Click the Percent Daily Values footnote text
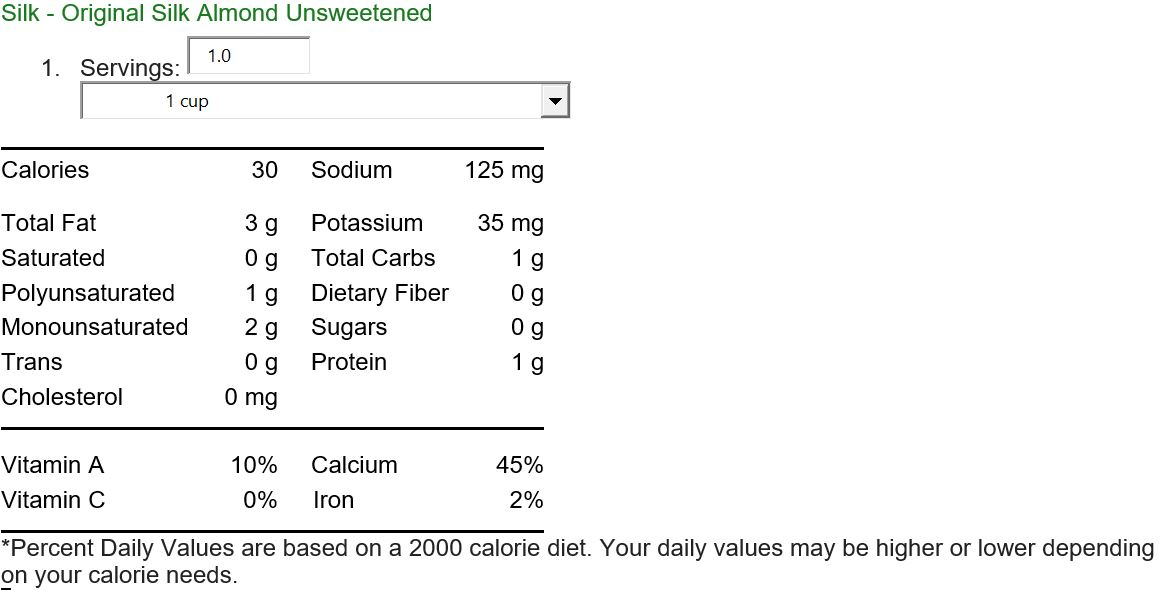The width and height of the screenshot is (1163, 590). (577, 562)
